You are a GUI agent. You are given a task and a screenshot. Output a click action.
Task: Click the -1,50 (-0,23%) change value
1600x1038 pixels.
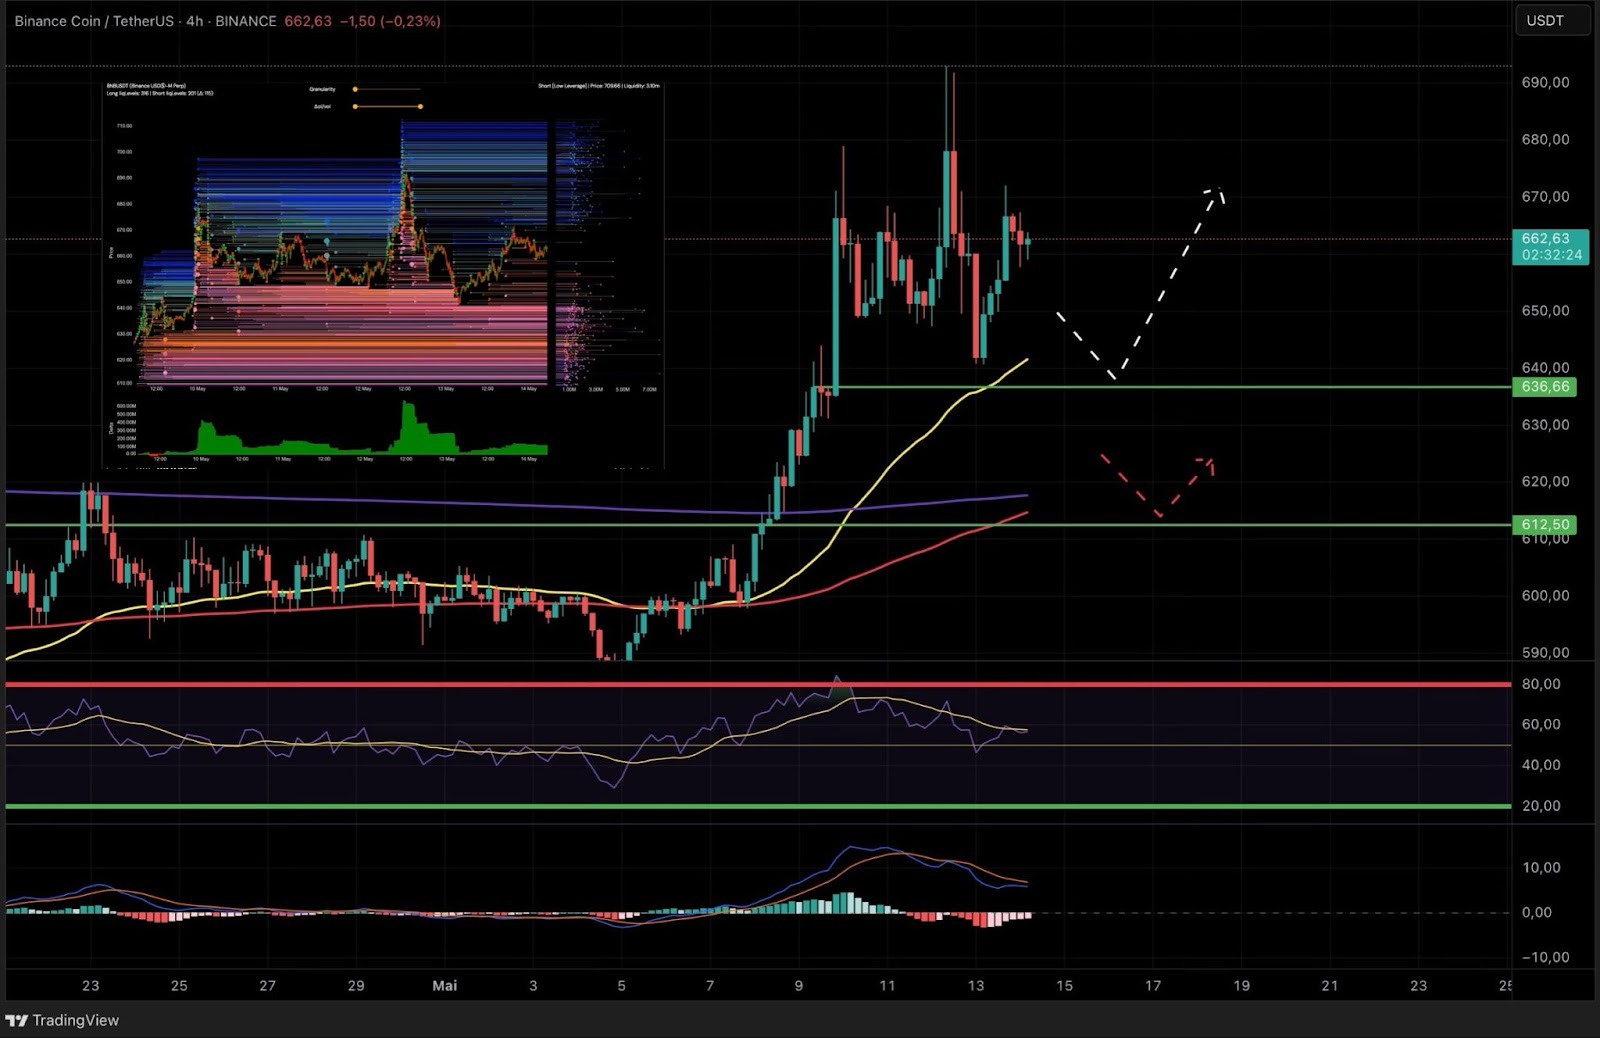[390, 20]
